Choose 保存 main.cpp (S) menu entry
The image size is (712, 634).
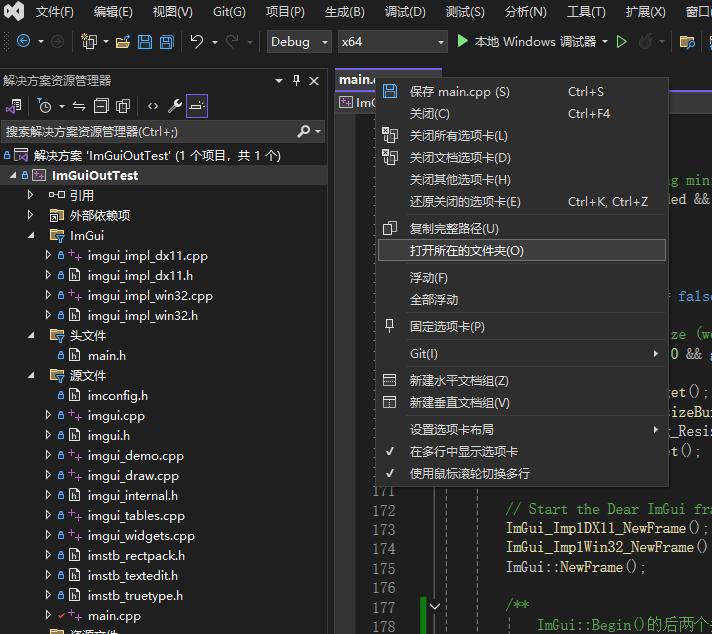point(522,92)
